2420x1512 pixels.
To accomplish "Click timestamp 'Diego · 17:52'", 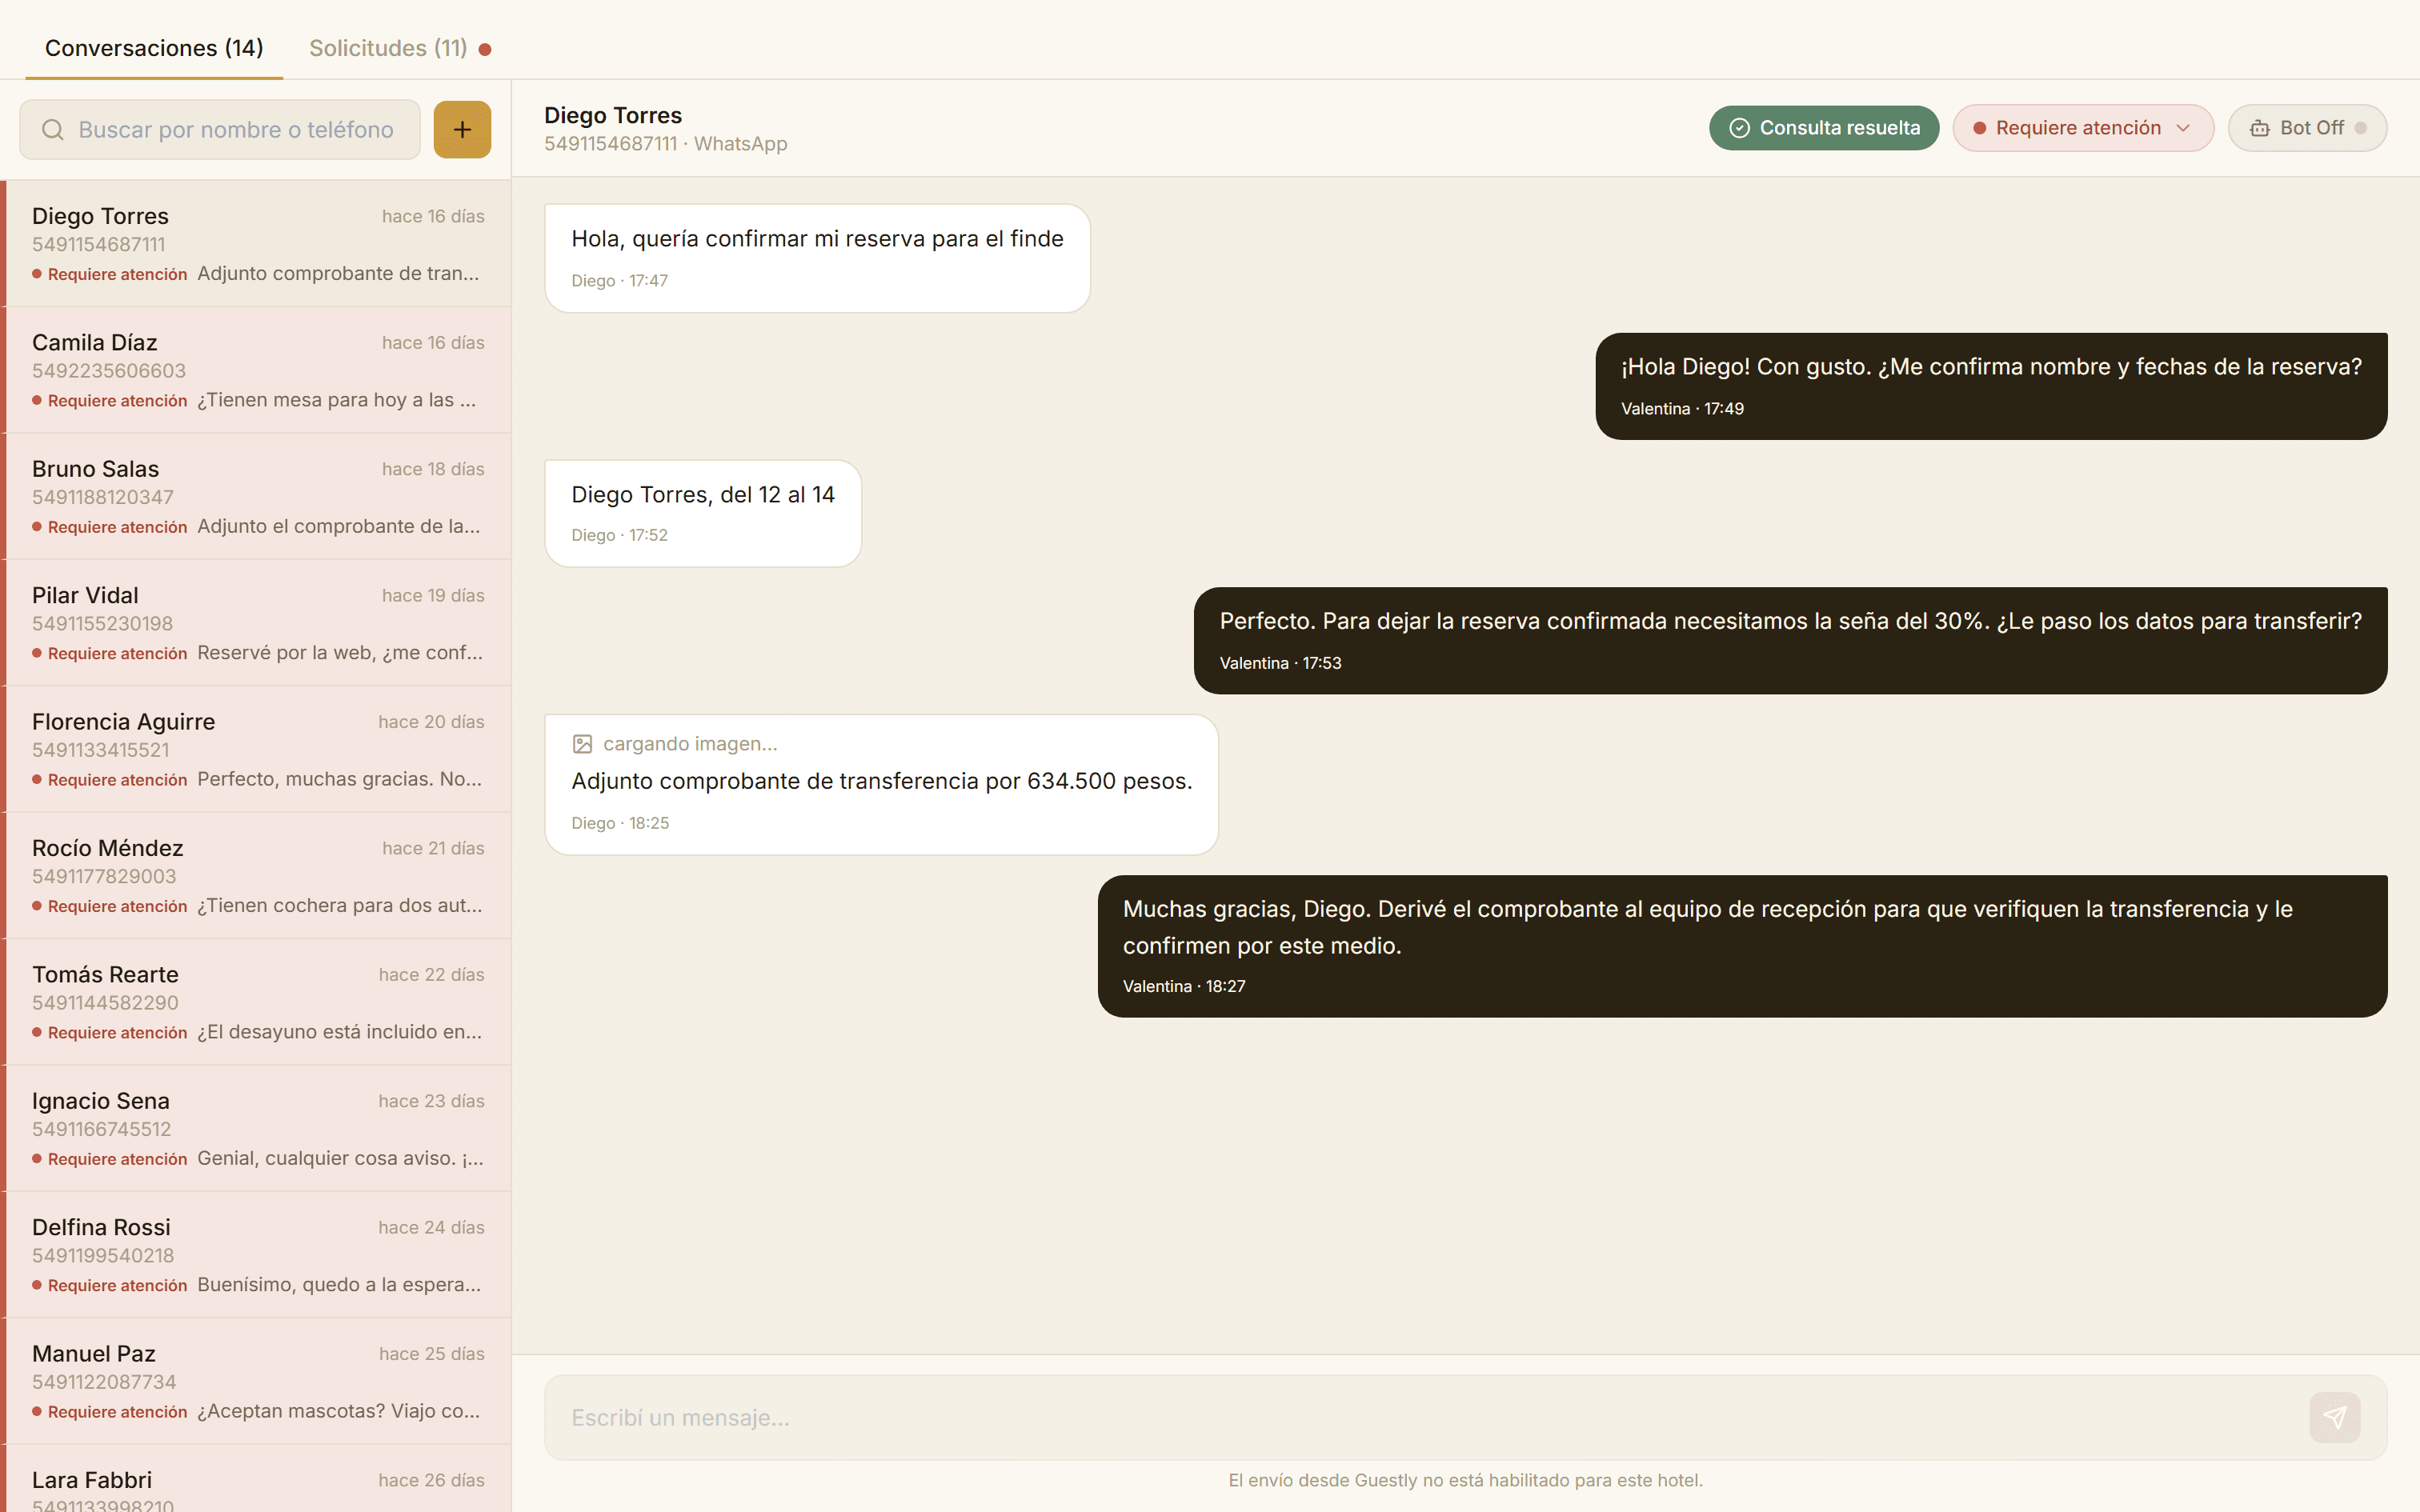I will (x=619, y=535).
